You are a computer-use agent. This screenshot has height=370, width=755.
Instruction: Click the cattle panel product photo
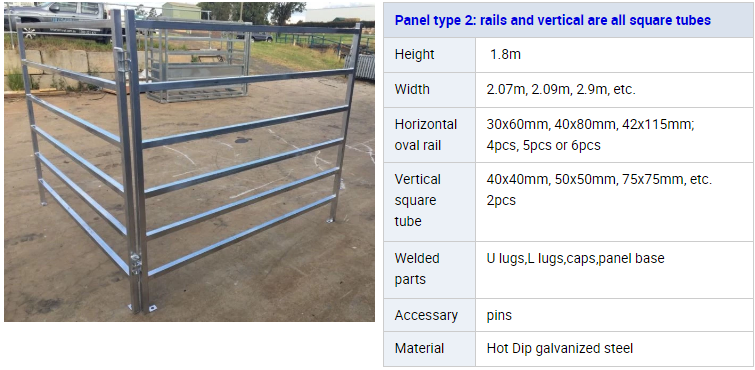tap(189, 161)
